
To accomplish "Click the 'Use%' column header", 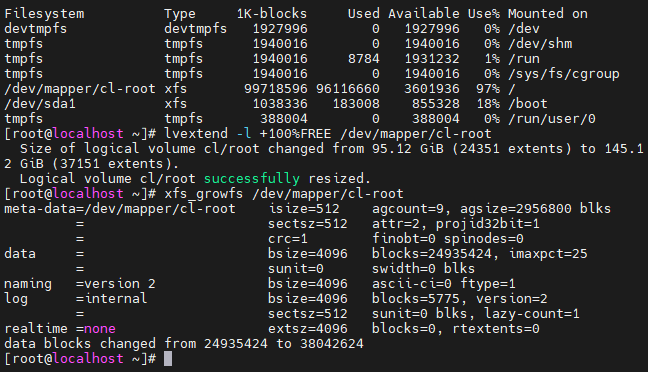I will pos(484,14).
